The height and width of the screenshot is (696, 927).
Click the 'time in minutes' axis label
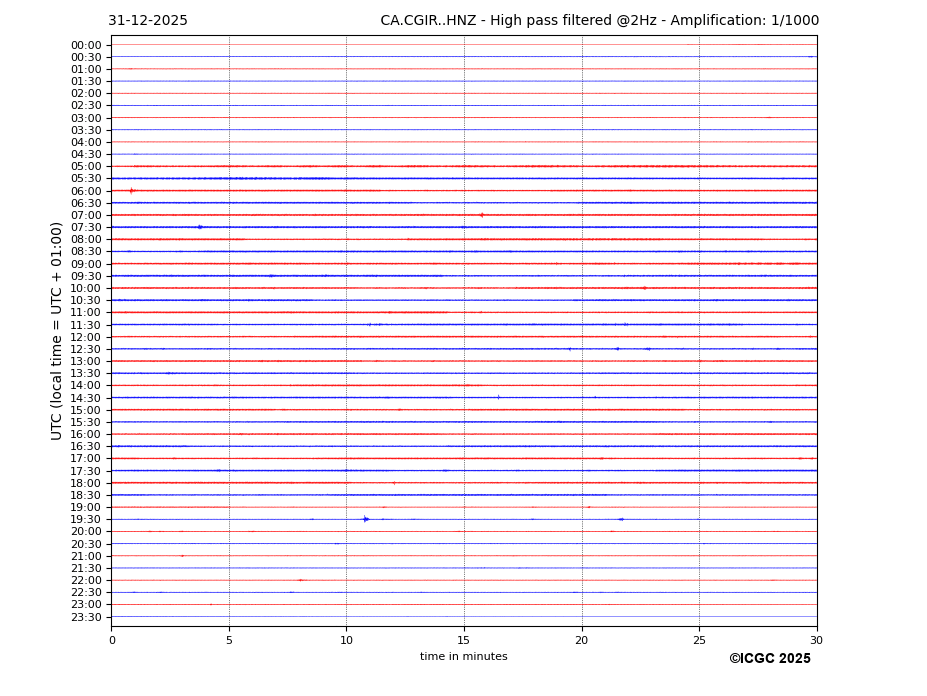tap(463, 657)
